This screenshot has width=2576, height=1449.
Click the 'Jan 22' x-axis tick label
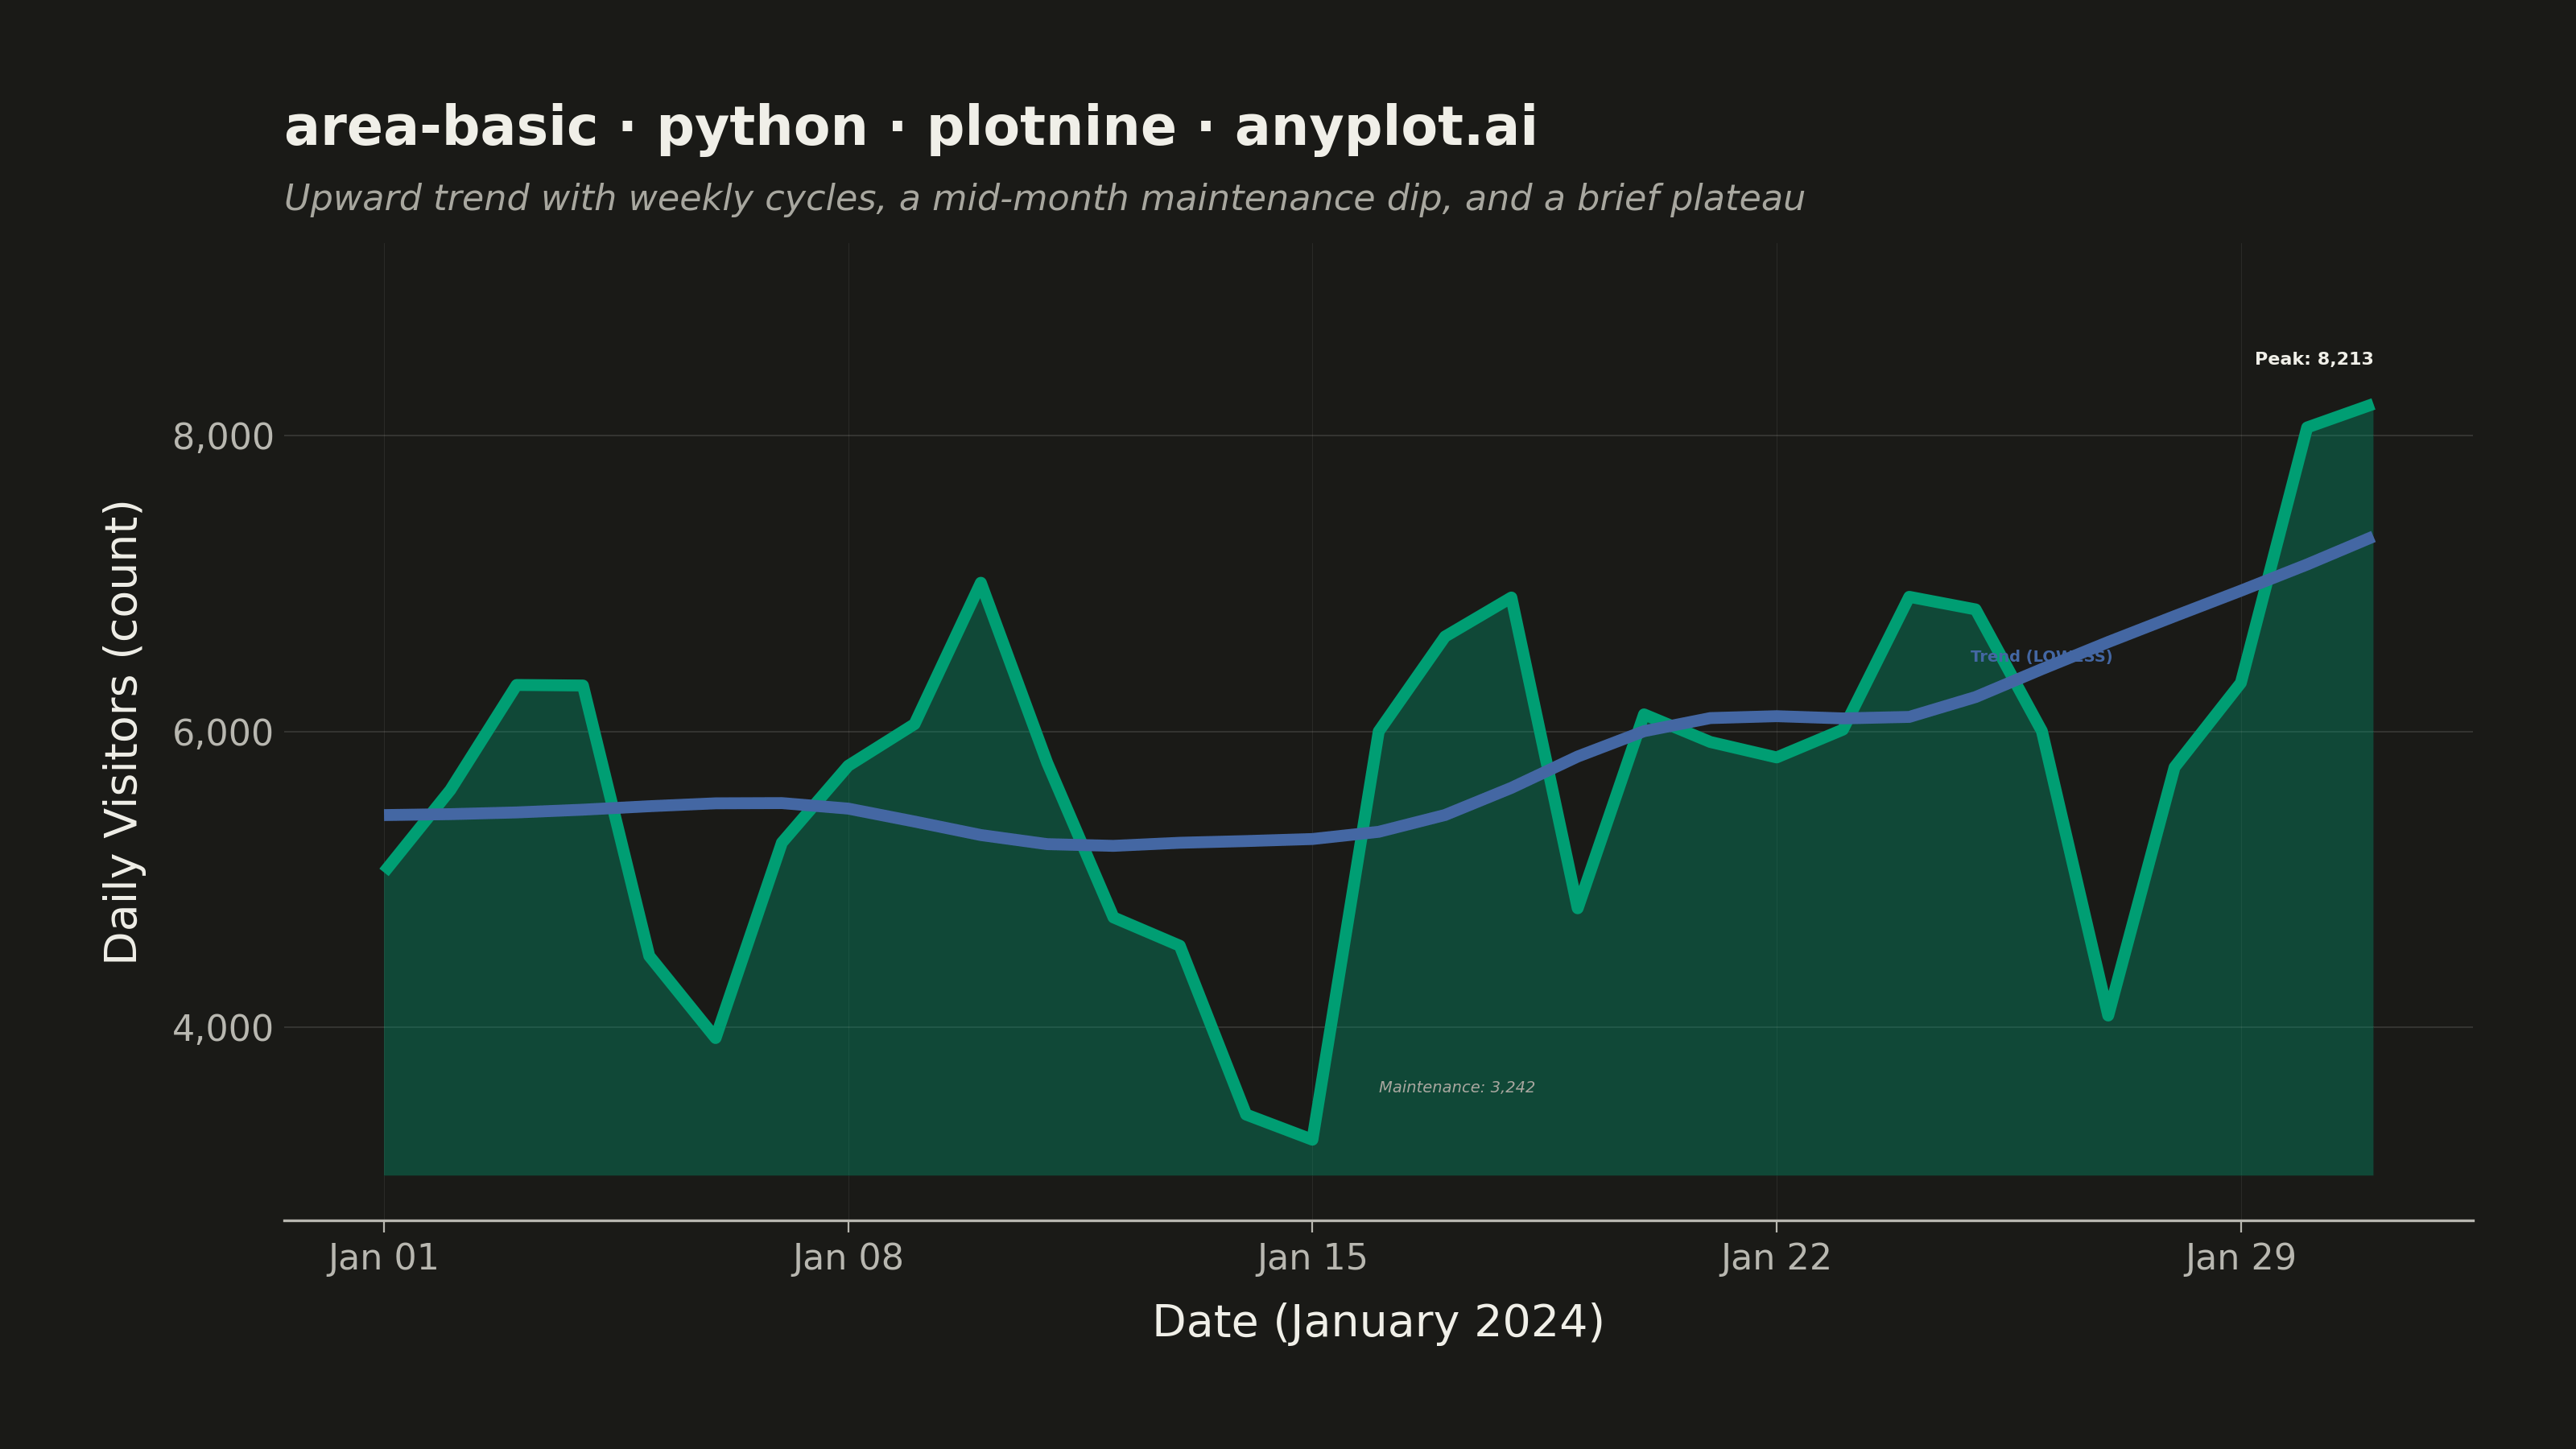click(x=1775, y=1257)
